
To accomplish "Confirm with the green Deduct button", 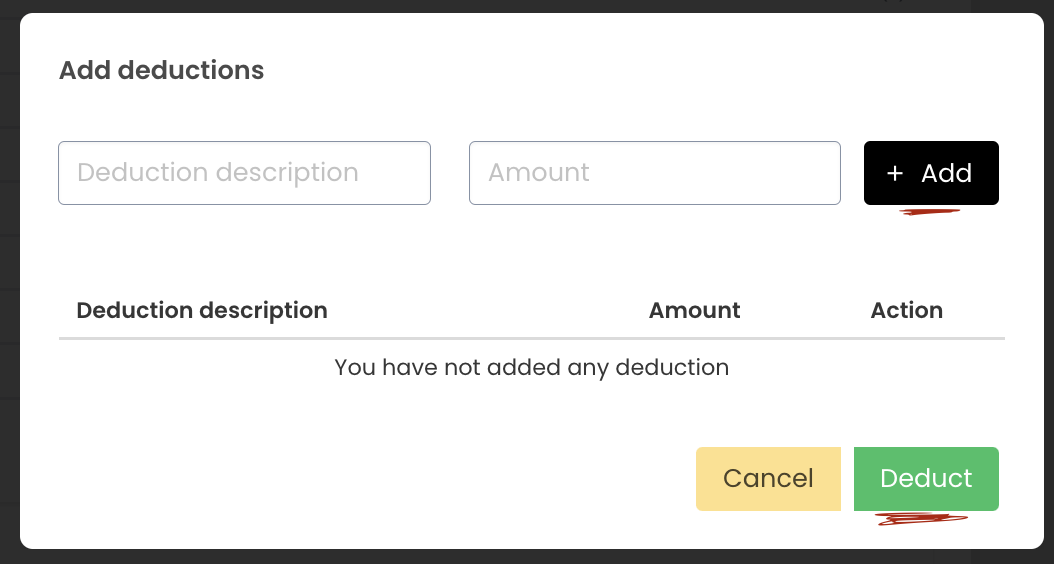I will pos(926,479).
